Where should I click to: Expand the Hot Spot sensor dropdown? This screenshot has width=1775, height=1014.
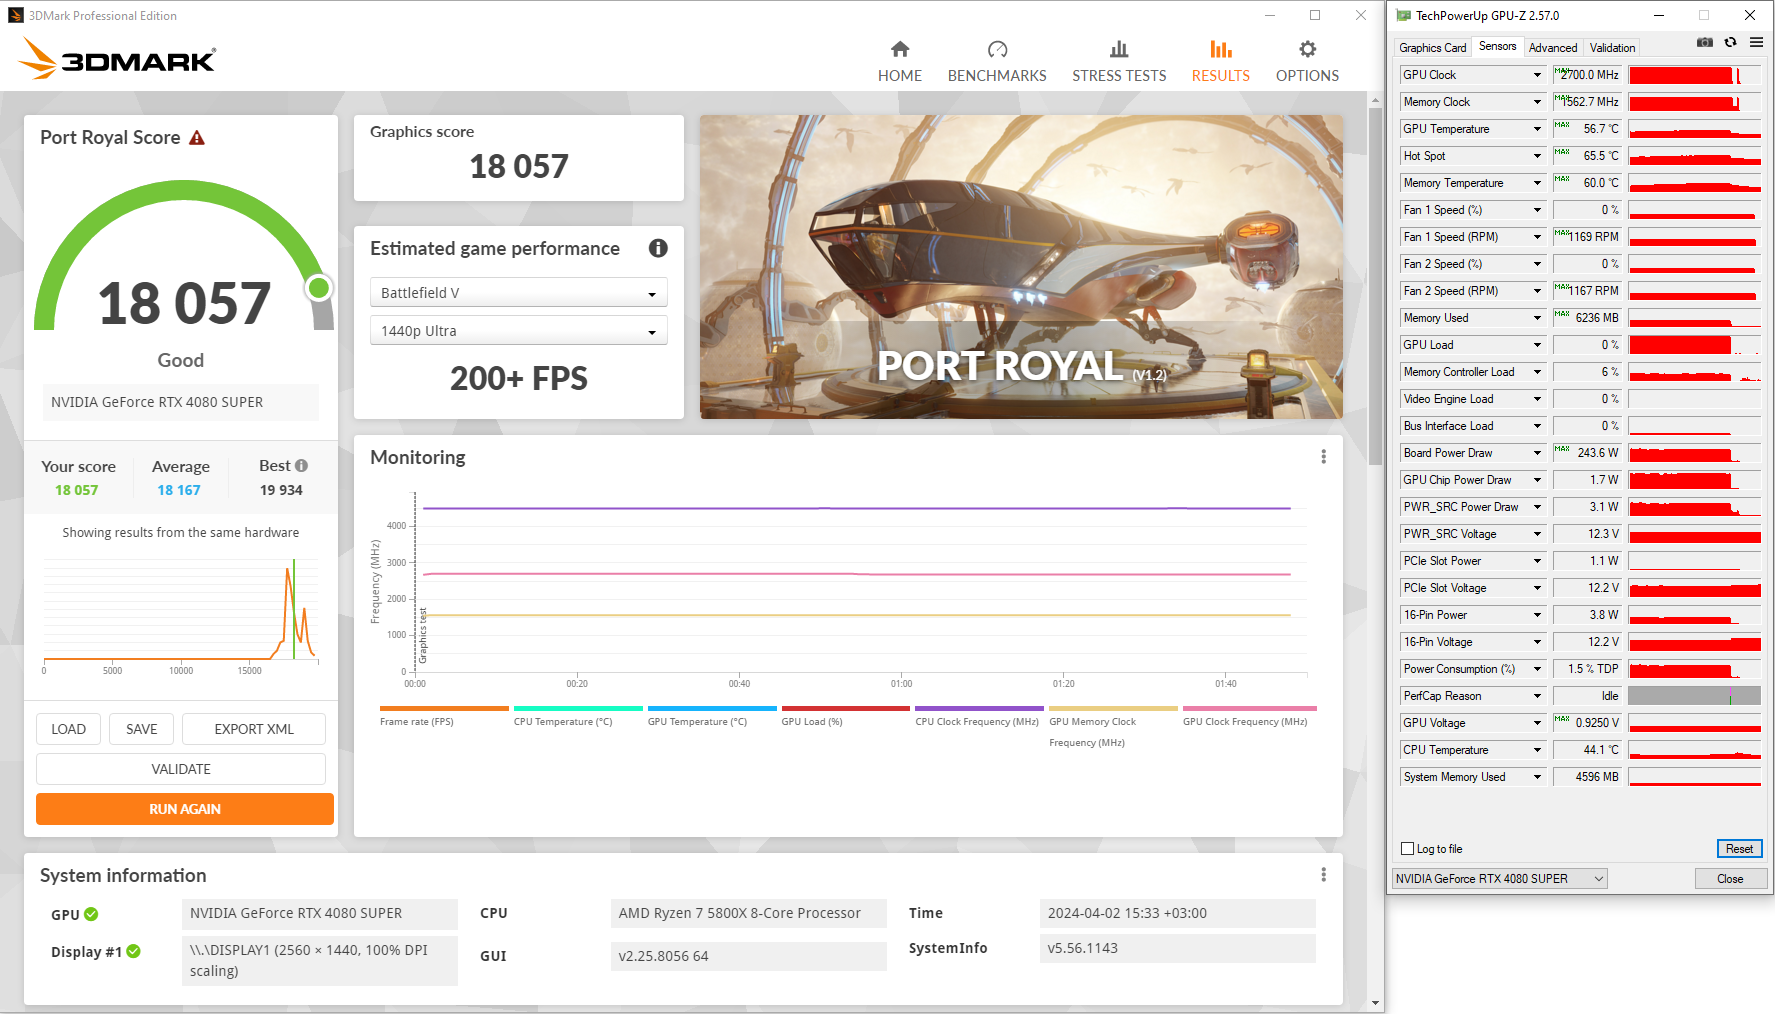pyautogui.click(x=1537, y=156)
